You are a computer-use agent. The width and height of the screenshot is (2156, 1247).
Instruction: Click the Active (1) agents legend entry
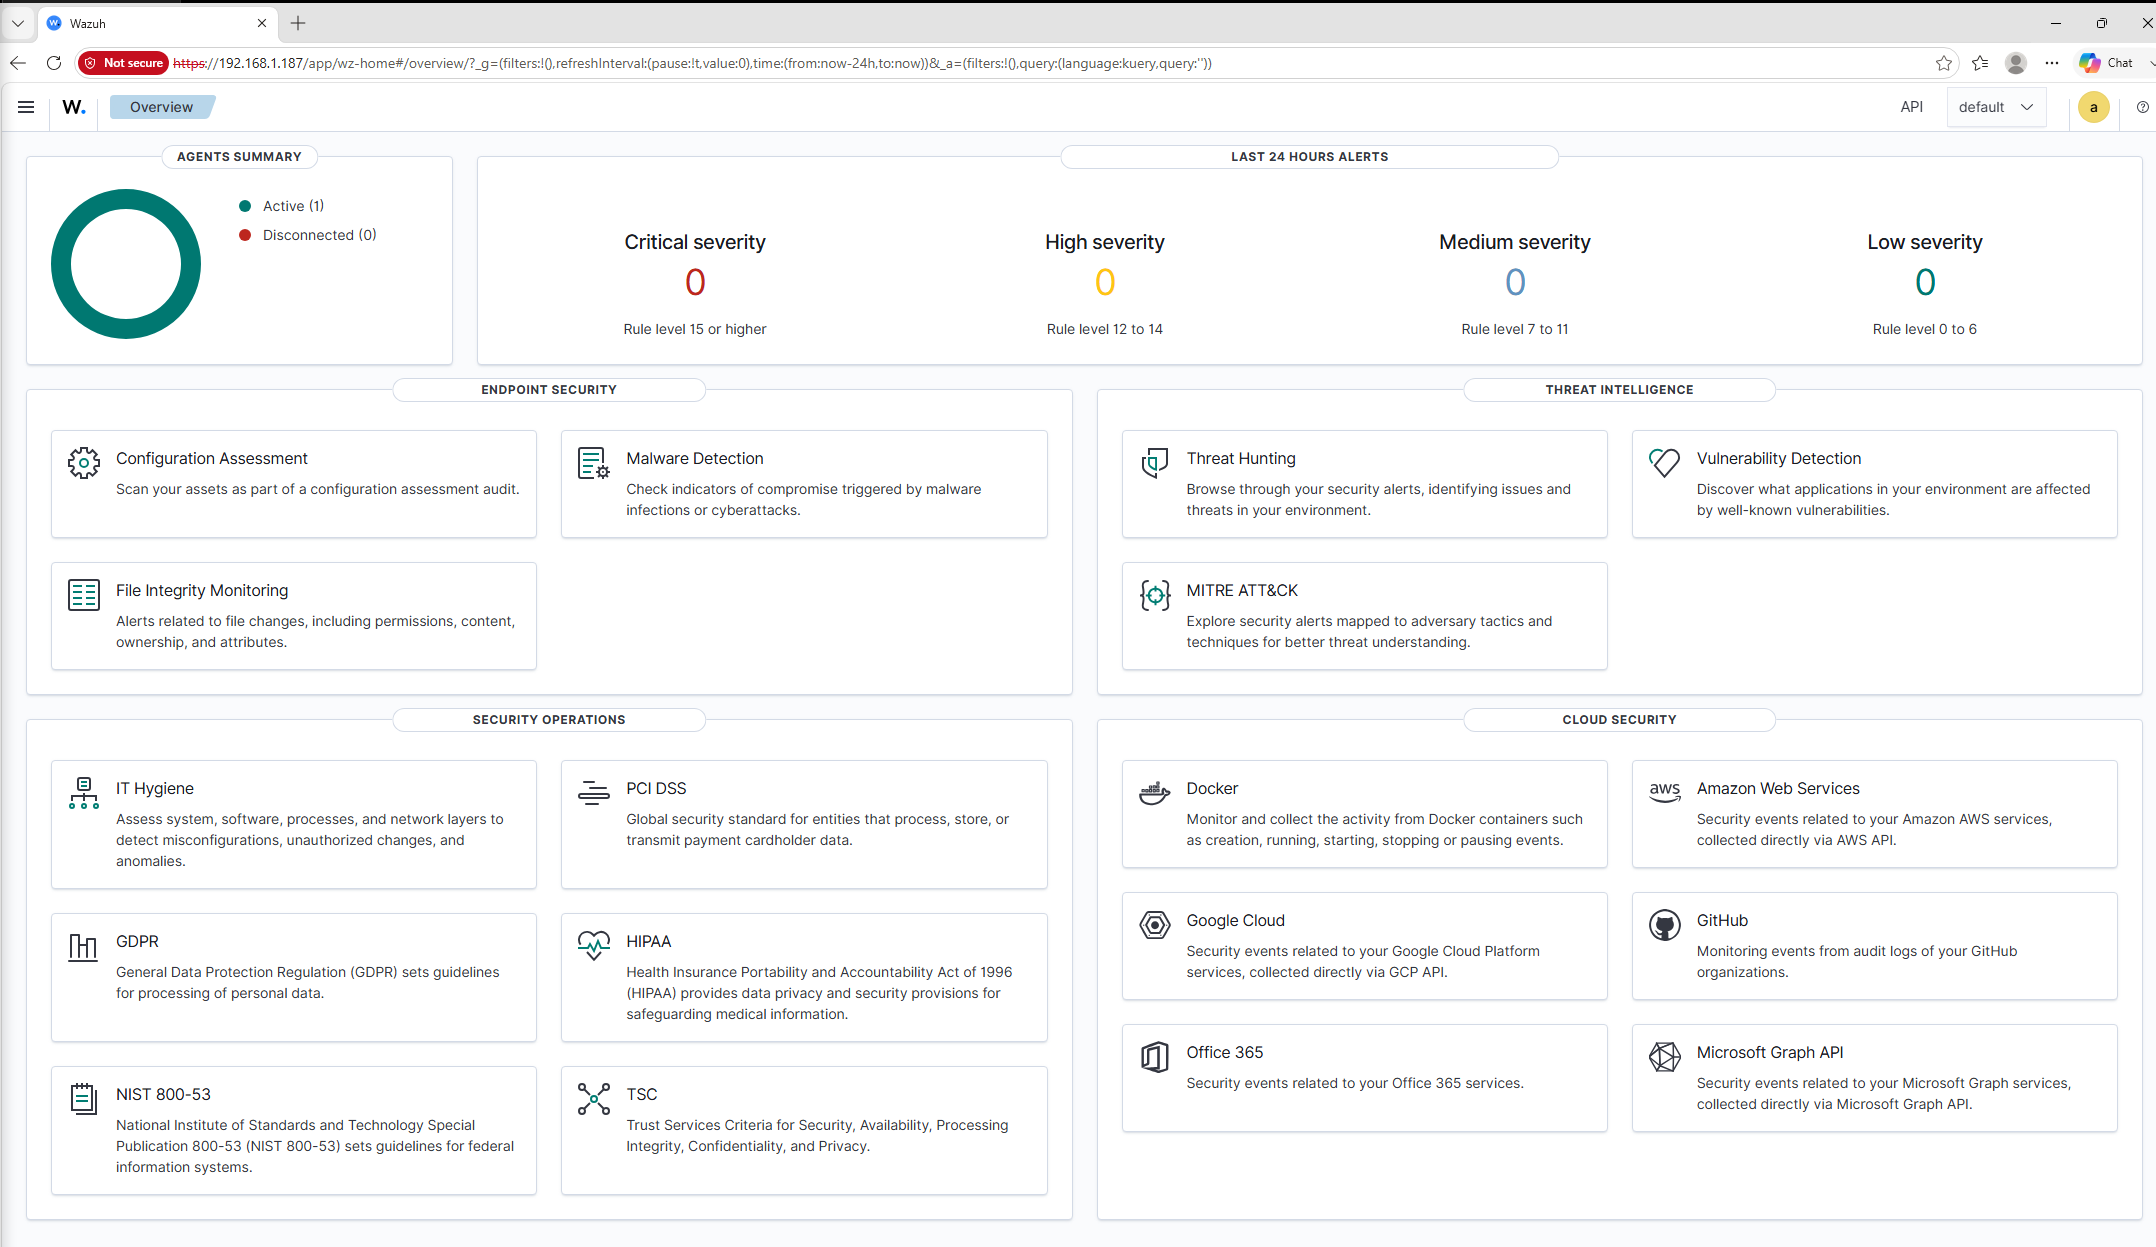coord(282,206)
